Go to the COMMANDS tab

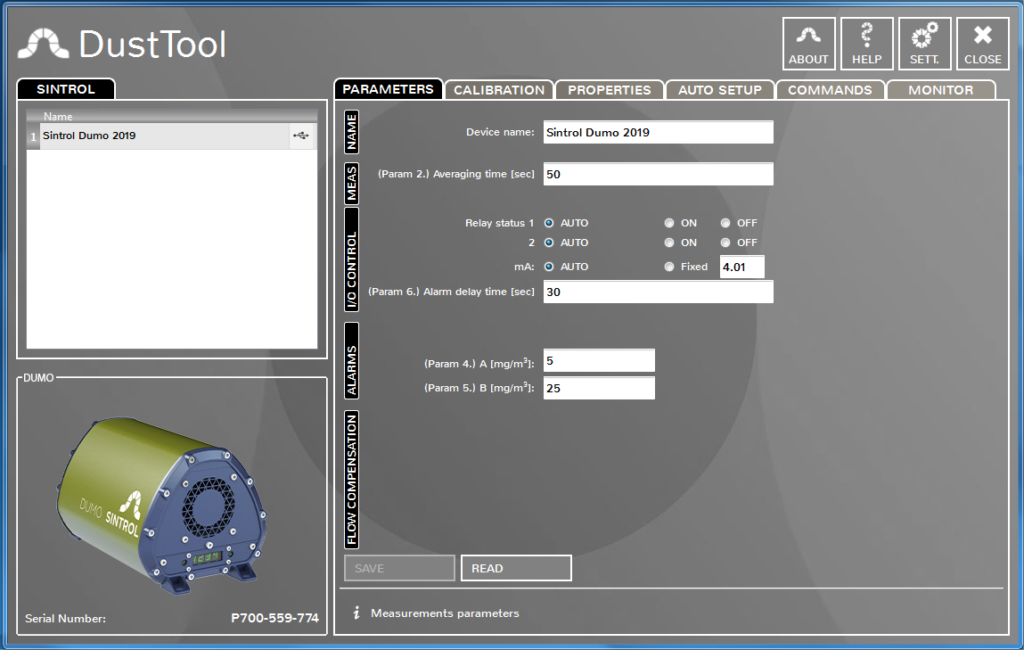coord(830,90)
